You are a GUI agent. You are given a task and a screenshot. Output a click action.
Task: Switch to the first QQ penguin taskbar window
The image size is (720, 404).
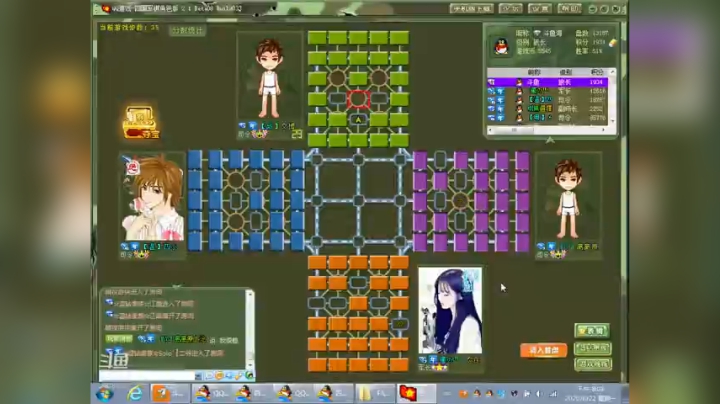212,394
